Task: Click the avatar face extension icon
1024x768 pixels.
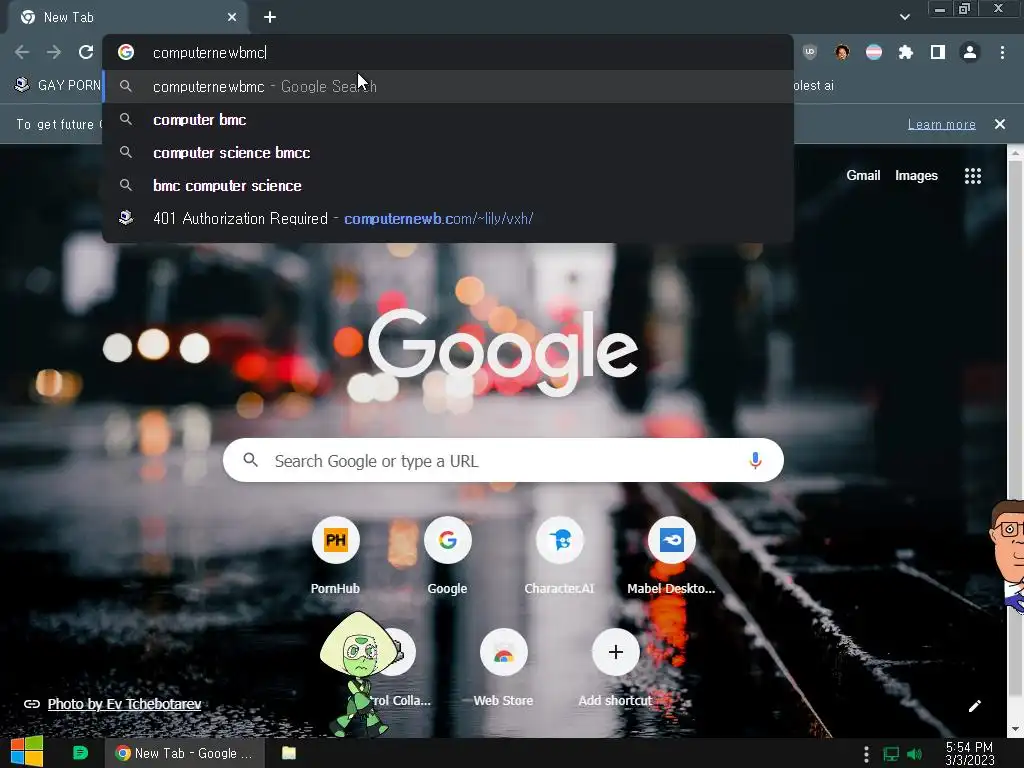Action: [842, 52]
